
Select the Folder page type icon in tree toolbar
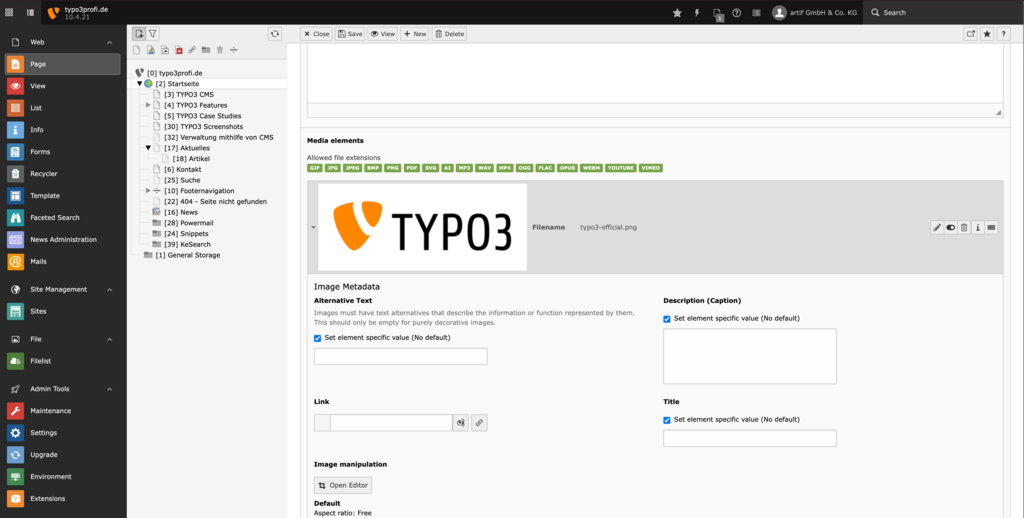[206, 50]
